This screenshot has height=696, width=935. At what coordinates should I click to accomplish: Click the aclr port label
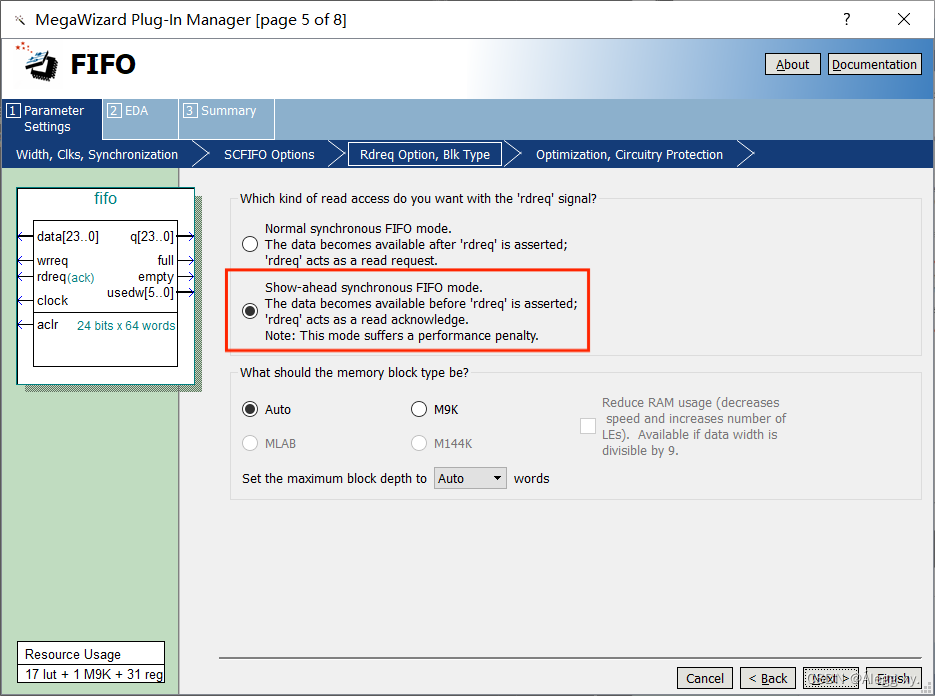pyautogui.click(x=48, y=324)
